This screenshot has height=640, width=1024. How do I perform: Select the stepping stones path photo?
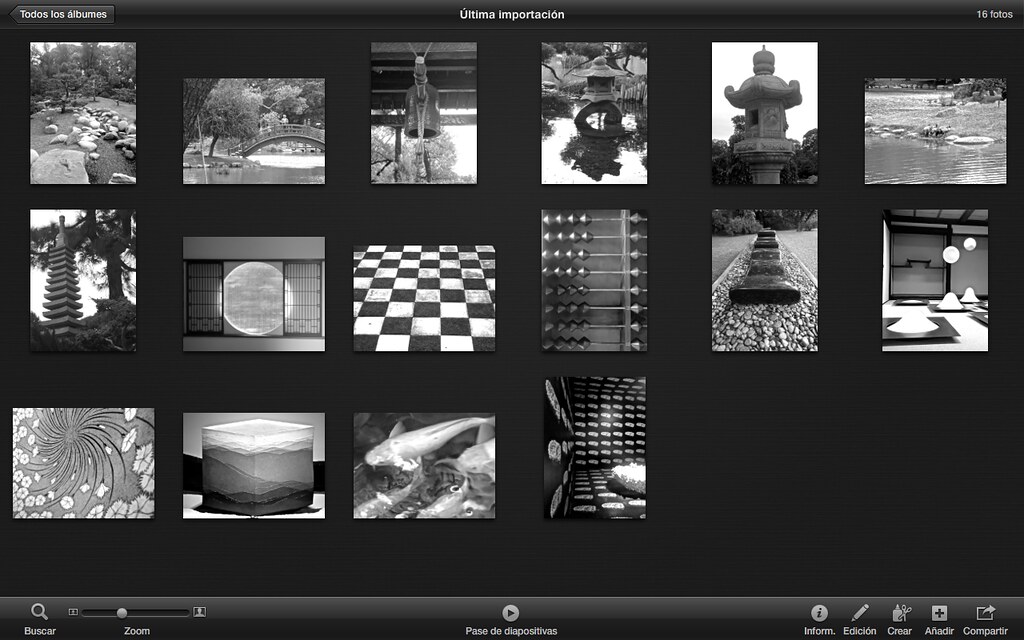coord(765,280)
